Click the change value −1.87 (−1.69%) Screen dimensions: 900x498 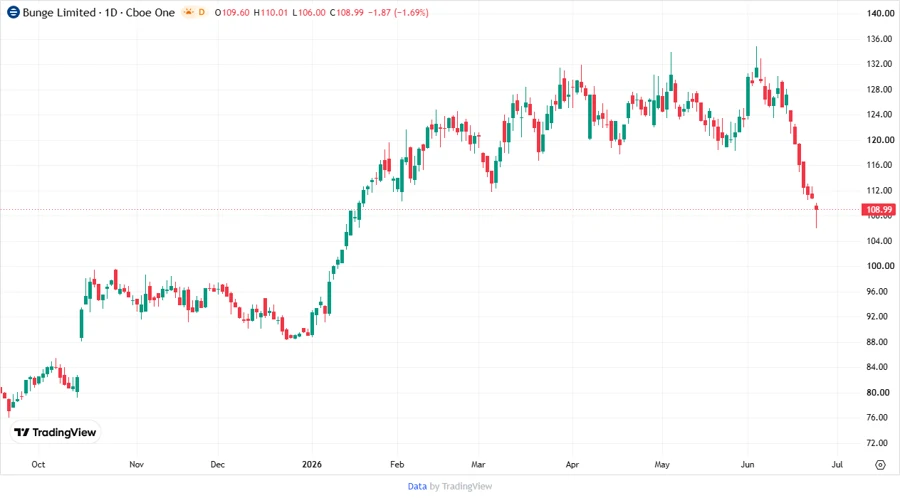click(400, 12)
